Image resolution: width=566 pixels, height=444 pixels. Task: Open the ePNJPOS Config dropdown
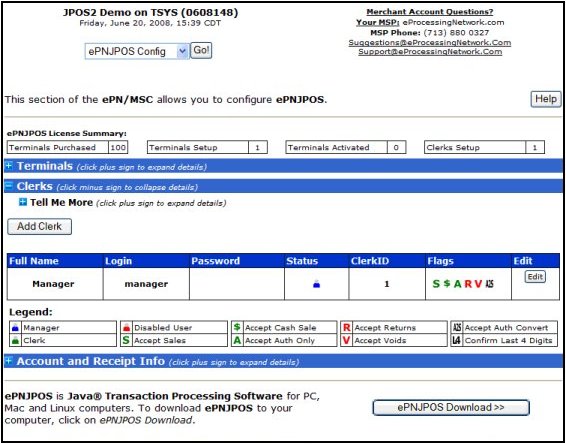[137, 51]
